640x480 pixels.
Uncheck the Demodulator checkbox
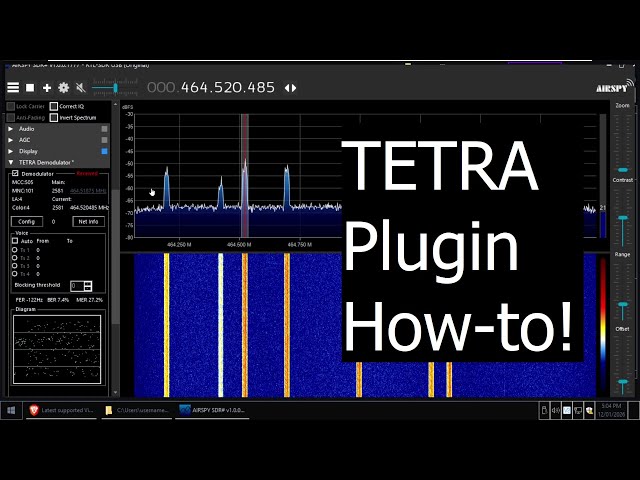coord(15,173)
